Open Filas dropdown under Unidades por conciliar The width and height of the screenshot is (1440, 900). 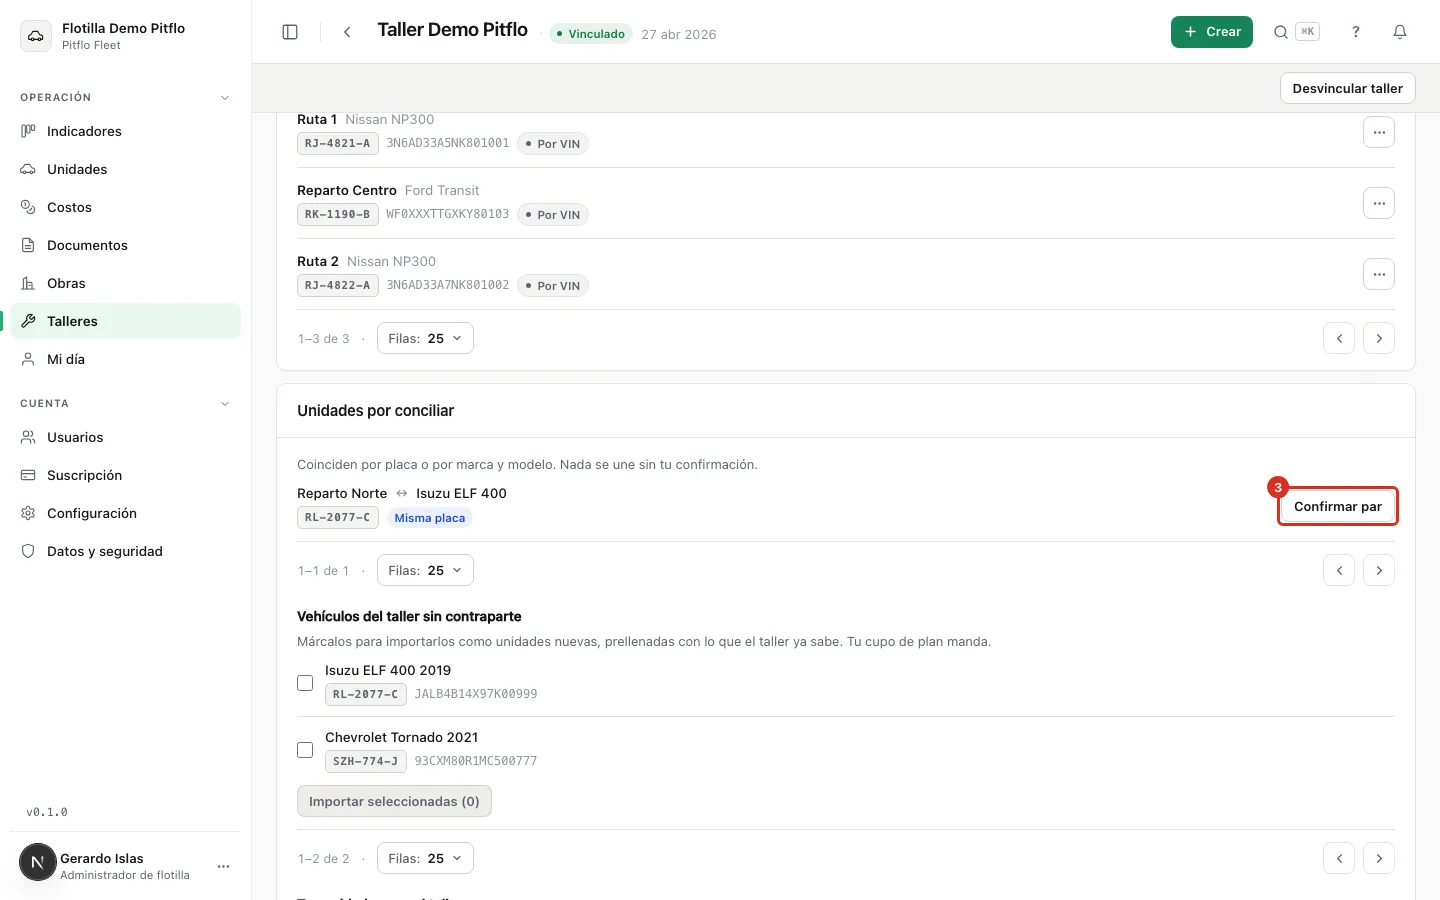tap(425, 570)
